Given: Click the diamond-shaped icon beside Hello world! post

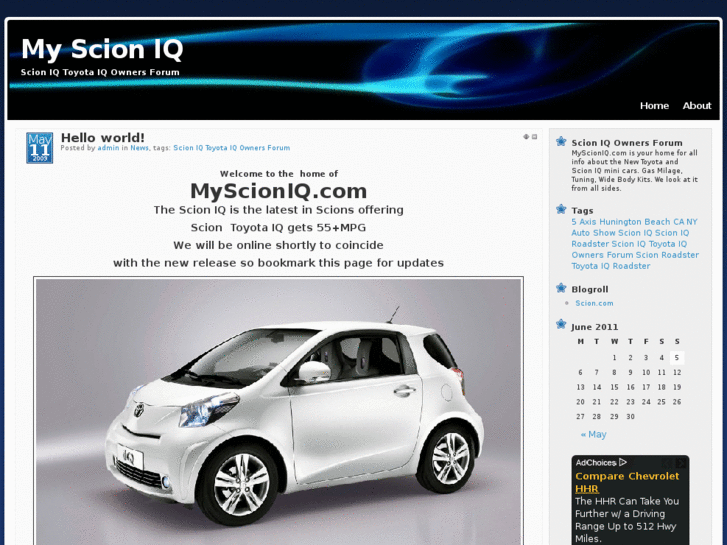Looking at the screenshot, I should pos(526,137).
